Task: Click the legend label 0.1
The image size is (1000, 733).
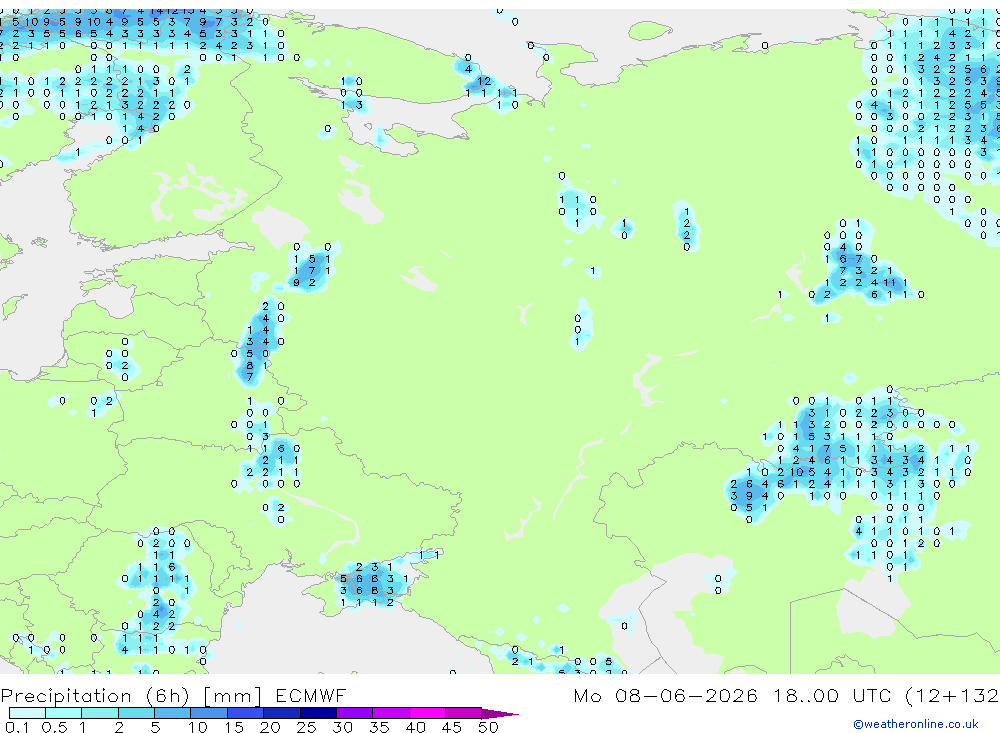Action: [x=17, y=727]
